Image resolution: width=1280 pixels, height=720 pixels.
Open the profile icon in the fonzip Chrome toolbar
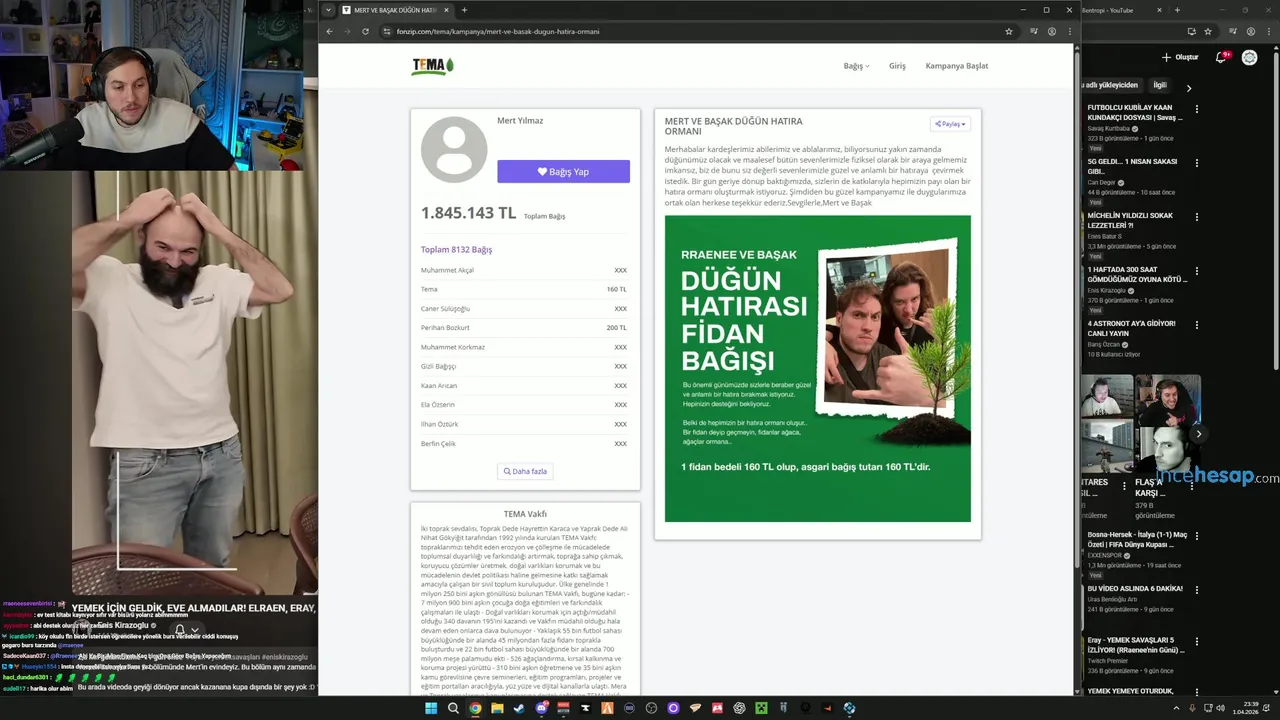tap(1051, 31)
